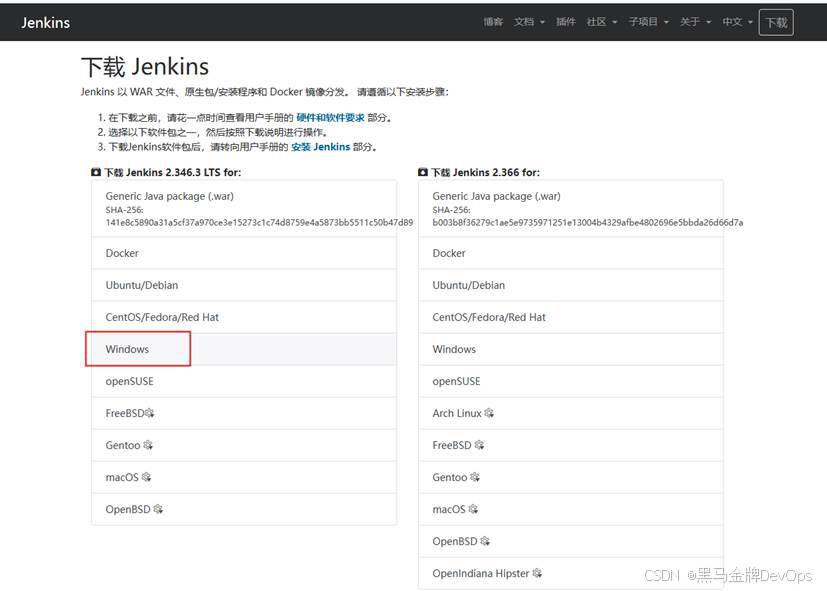Select Gentoo in the LTS list
Screen dimensions: 827x591
[244, 445]
